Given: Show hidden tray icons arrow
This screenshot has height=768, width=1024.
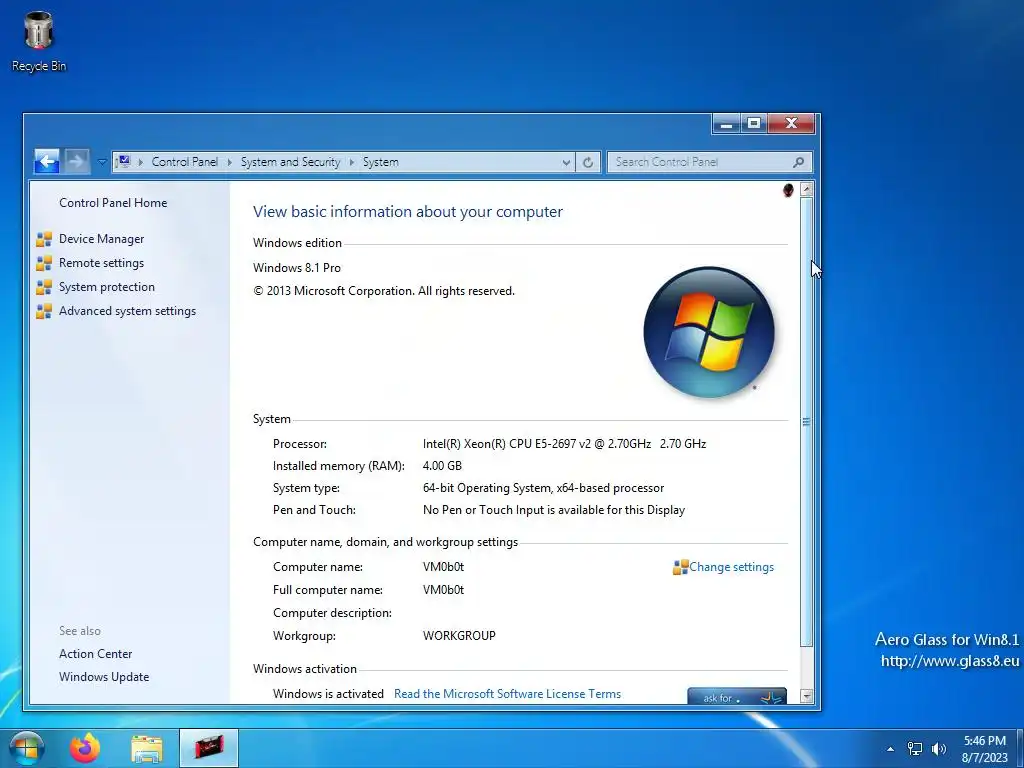Looking at the screenshot, I should 890,749.
